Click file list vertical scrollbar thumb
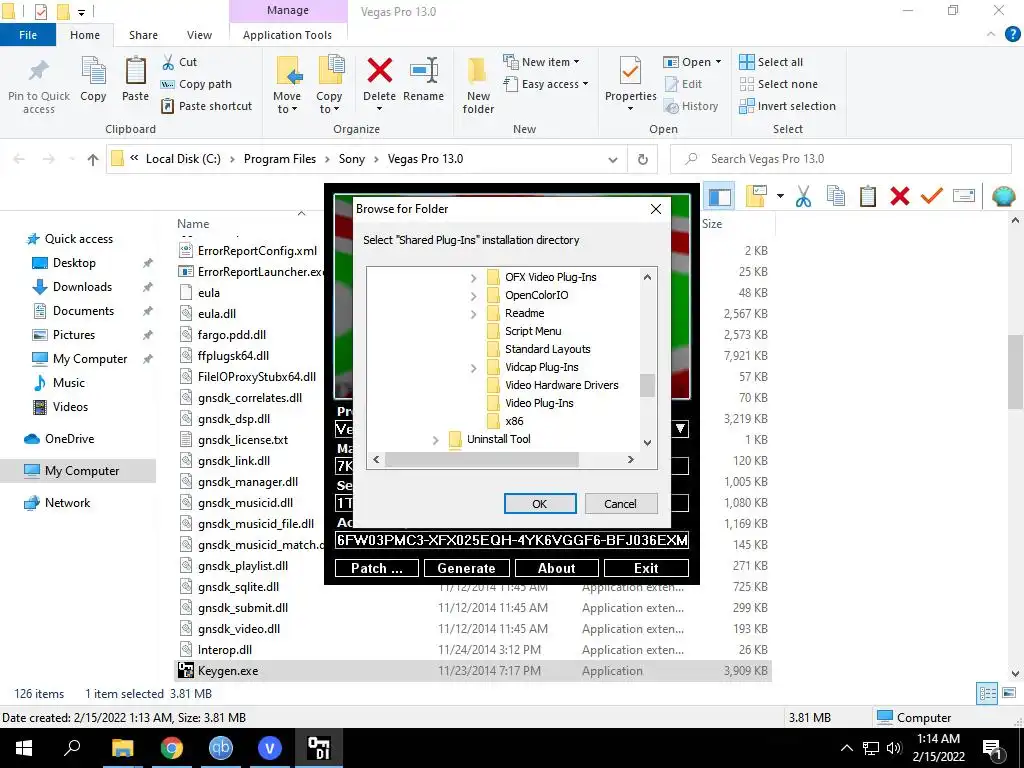 [1015, 372]
